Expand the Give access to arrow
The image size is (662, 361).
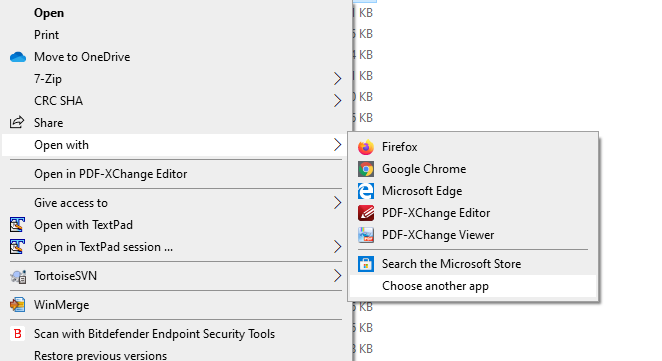click(337, 203)
